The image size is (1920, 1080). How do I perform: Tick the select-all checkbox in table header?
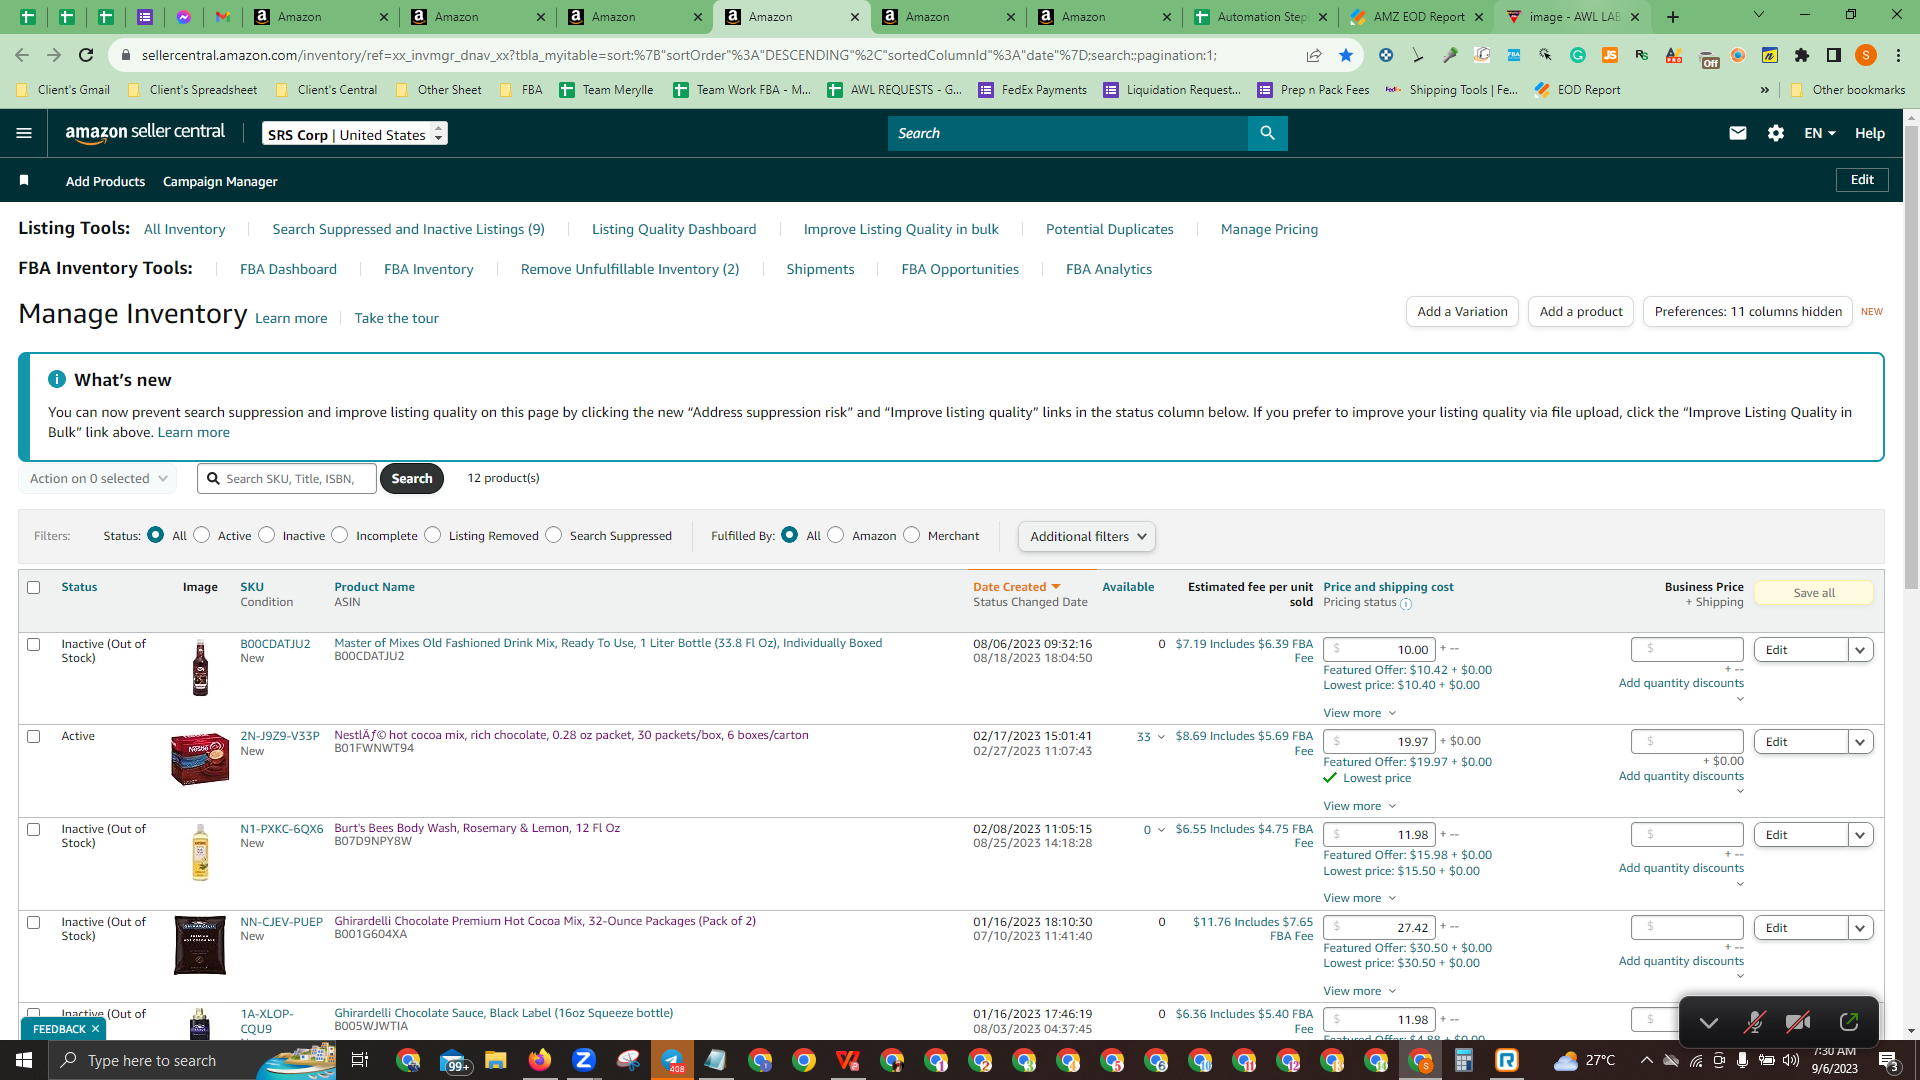click(x=34, y=587)
